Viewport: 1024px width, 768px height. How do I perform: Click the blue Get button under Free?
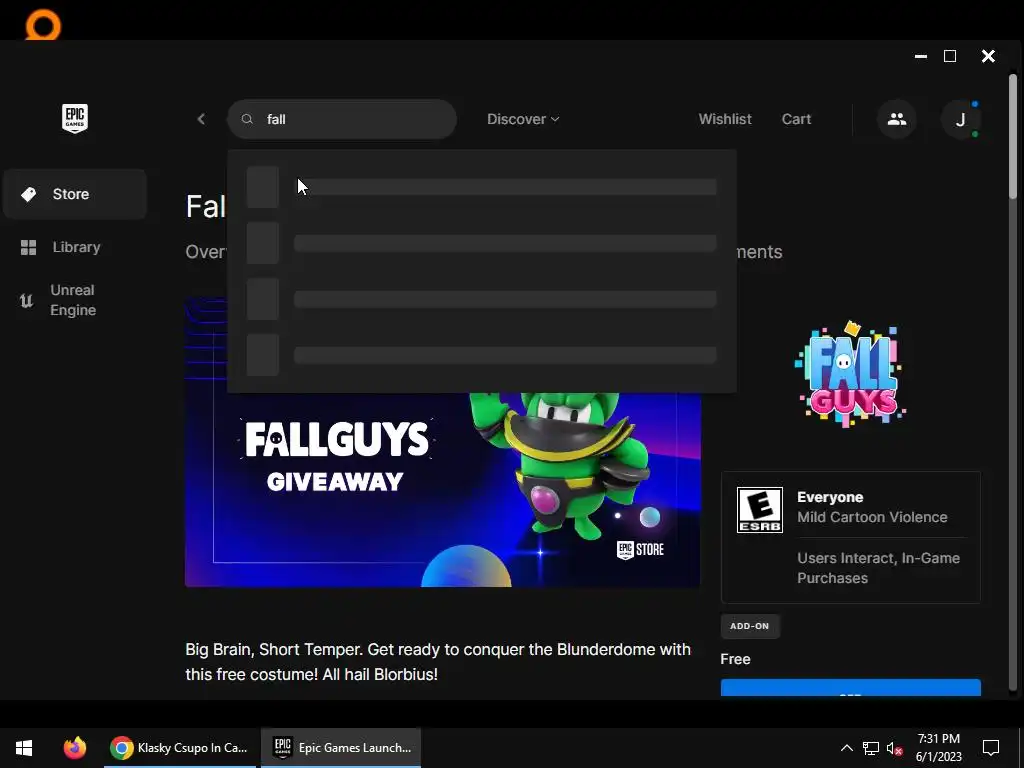pyautogui.click(x=850, y=688)
